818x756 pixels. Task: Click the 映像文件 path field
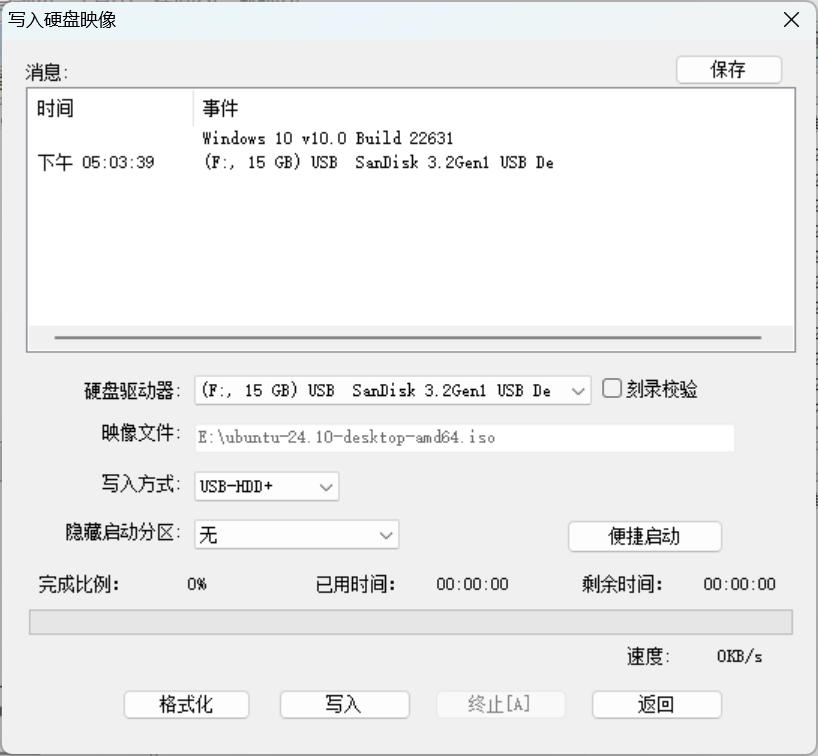click(464, 437)
